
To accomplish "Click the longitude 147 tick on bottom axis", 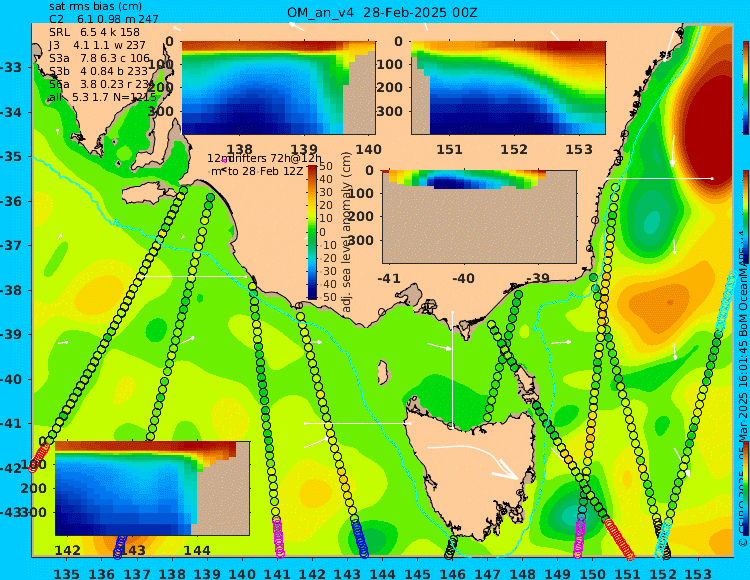I will click(487, 573).
